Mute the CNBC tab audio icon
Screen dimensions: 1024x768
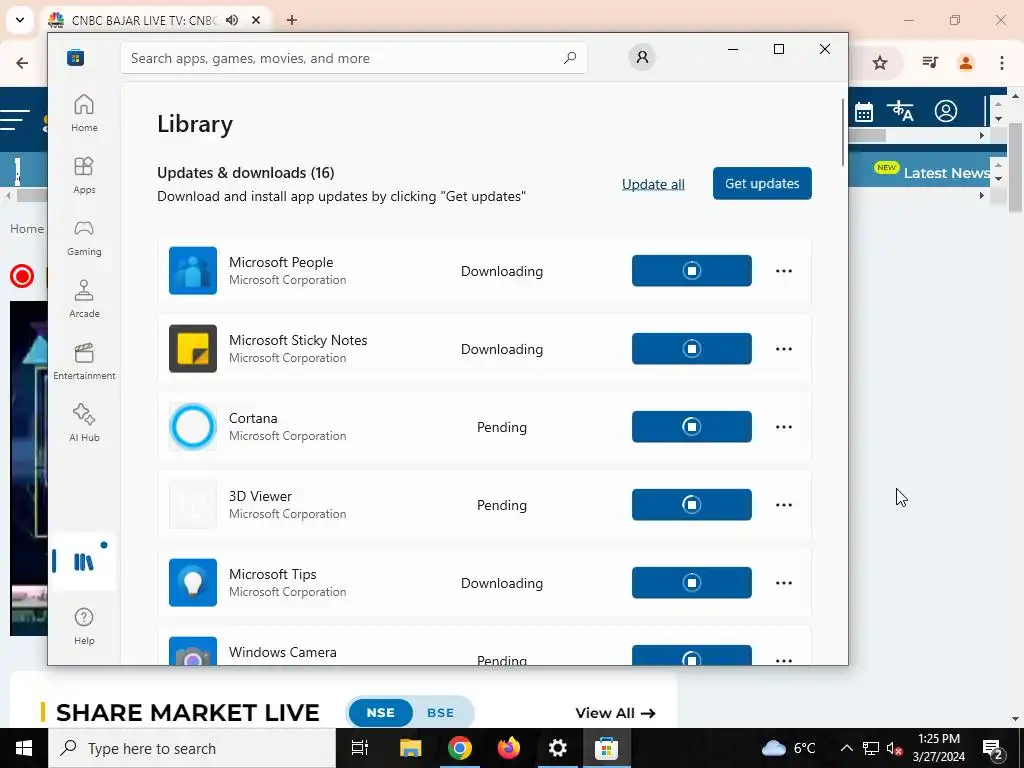(x=232, y=20)
